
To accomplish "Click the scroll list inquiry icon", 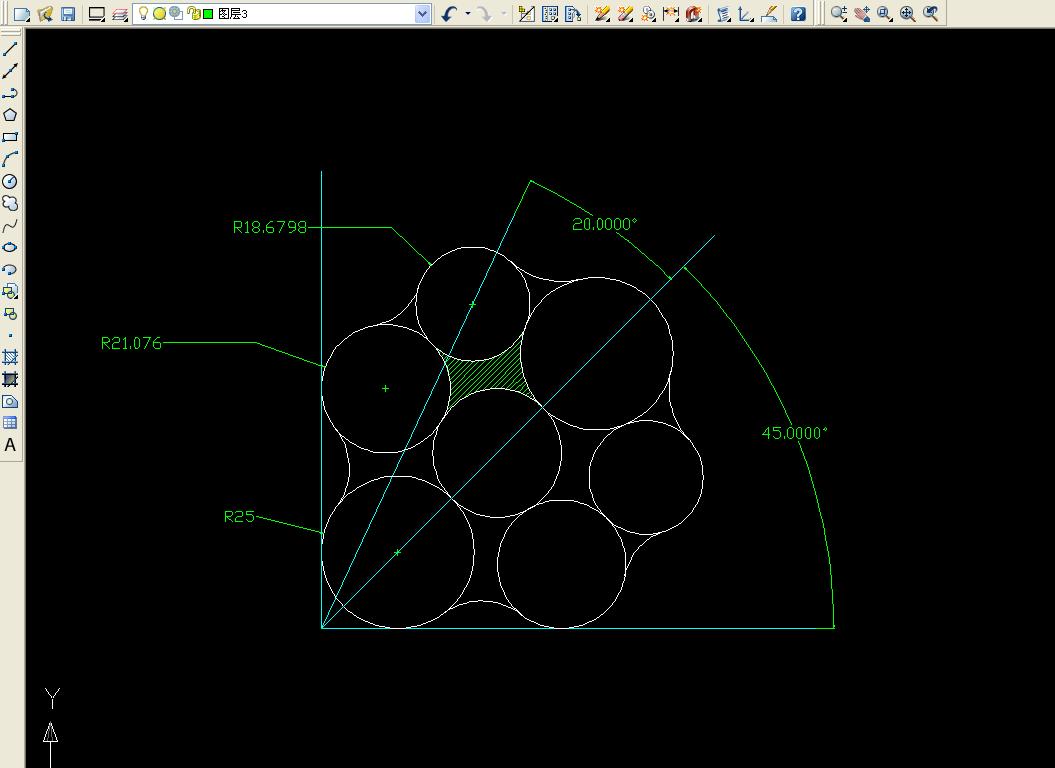I will pos(723,13).
